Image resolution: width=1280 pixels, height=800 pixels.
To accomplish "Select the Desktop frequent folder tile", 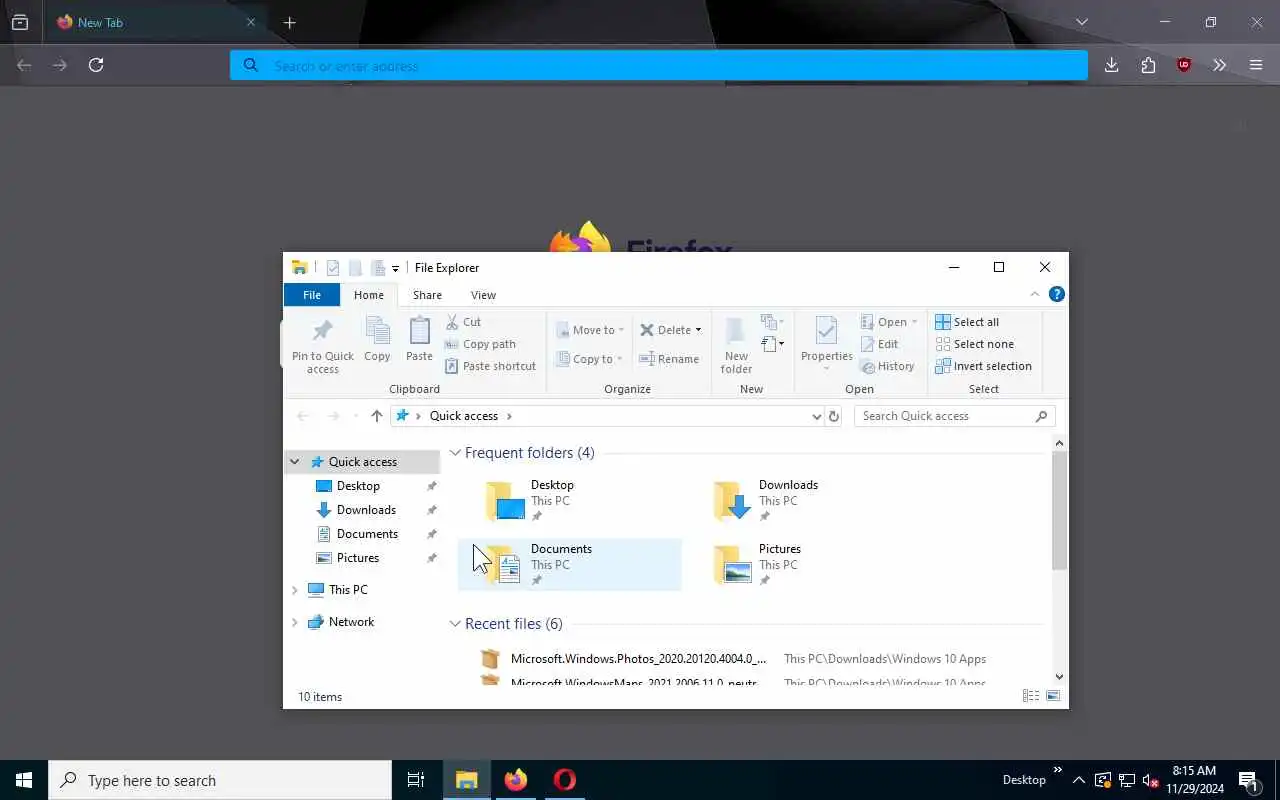I will [x=569, y=500].
